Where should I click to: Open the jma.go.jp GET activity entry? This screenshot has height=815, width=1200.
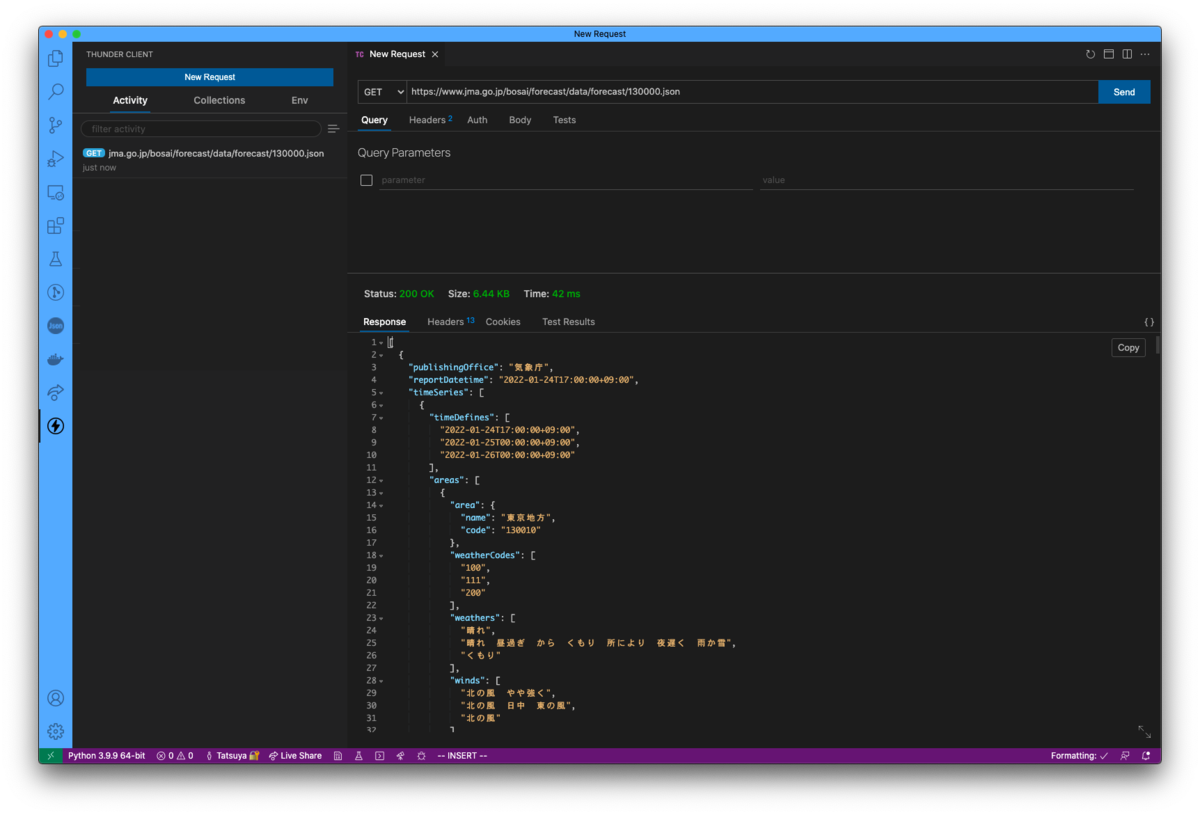[210, 160]
